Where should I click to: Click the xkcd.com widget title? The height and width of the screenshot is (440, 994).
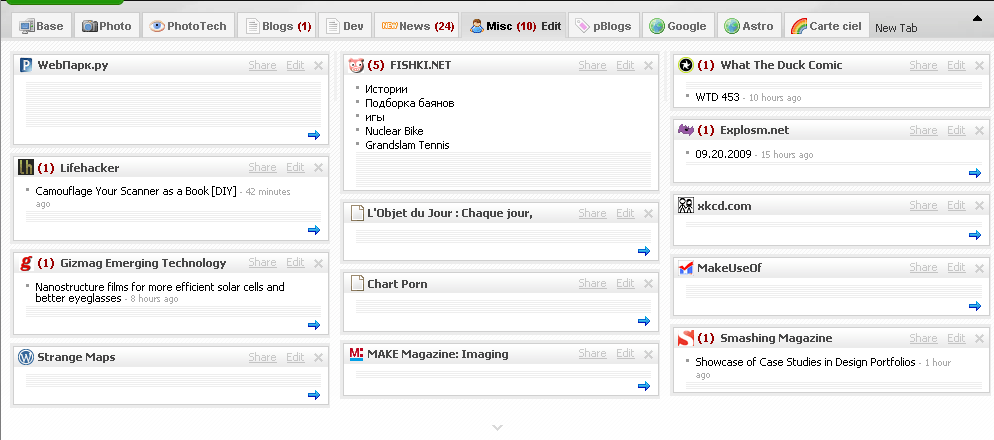724,205
